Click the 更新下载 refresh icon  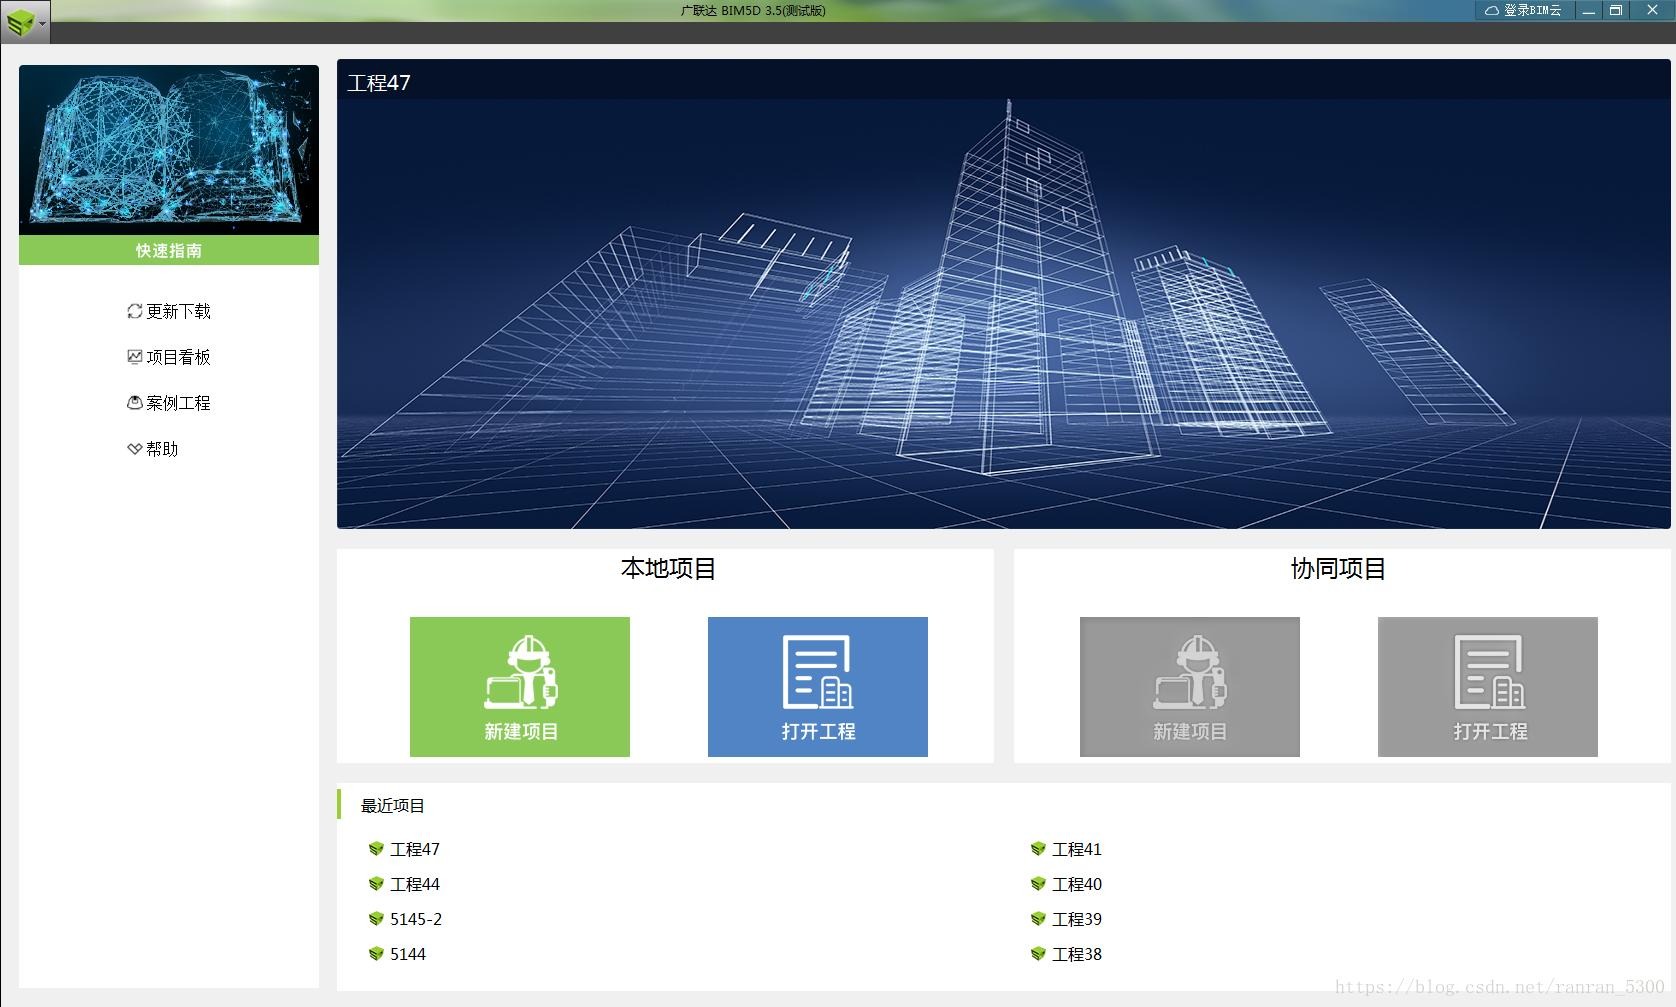click(135, 311)
